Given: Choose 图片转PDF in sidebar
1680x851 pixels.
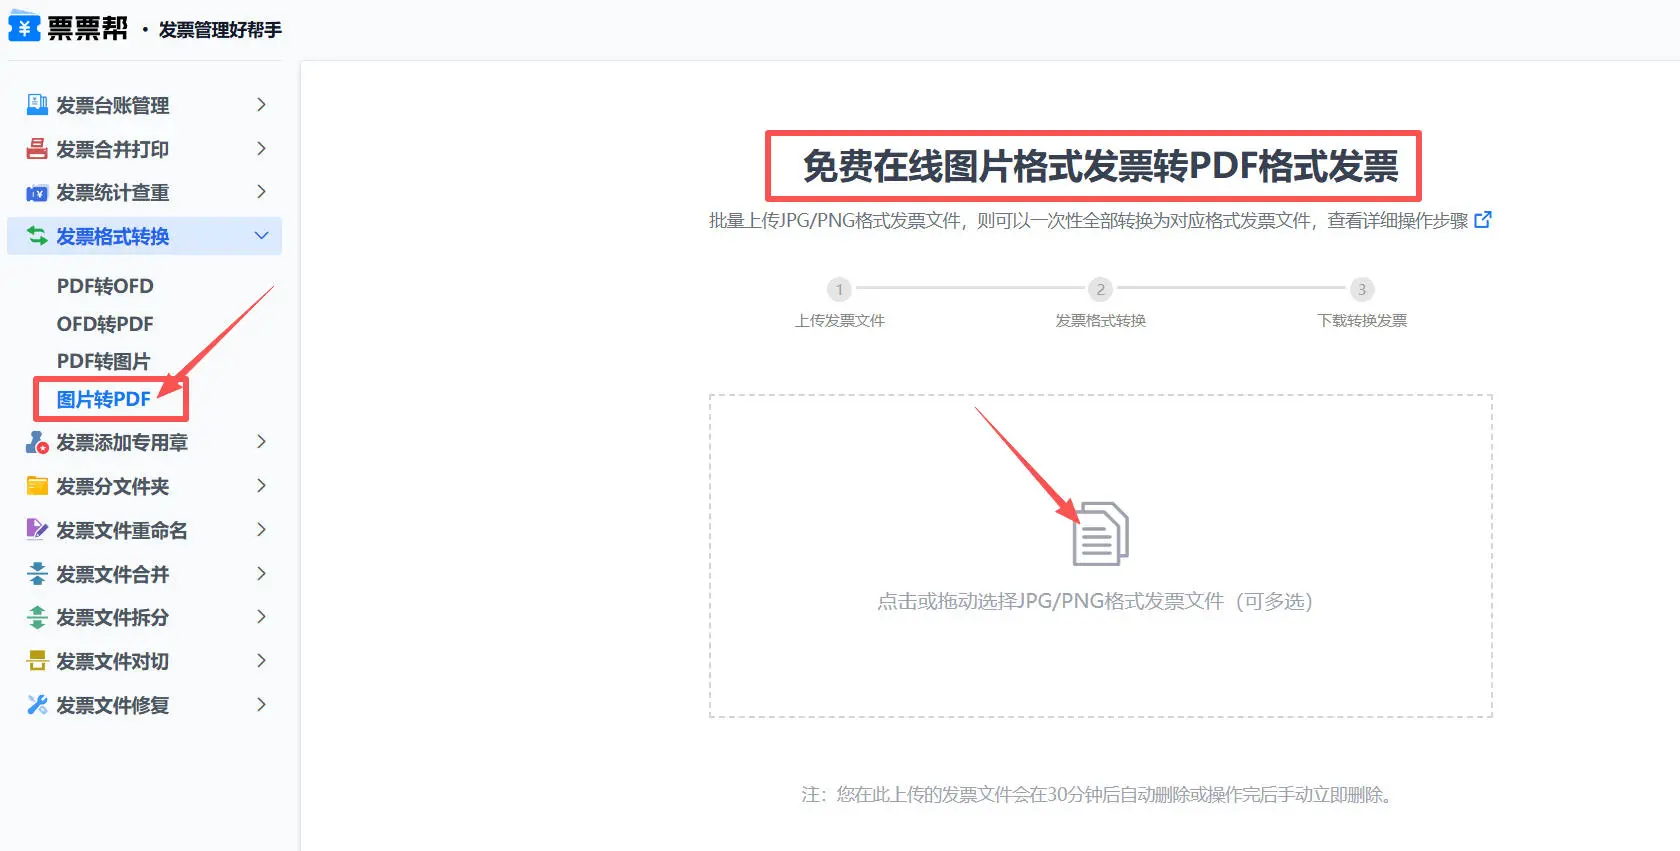Looking at the screenshot, I should [103, 399].
